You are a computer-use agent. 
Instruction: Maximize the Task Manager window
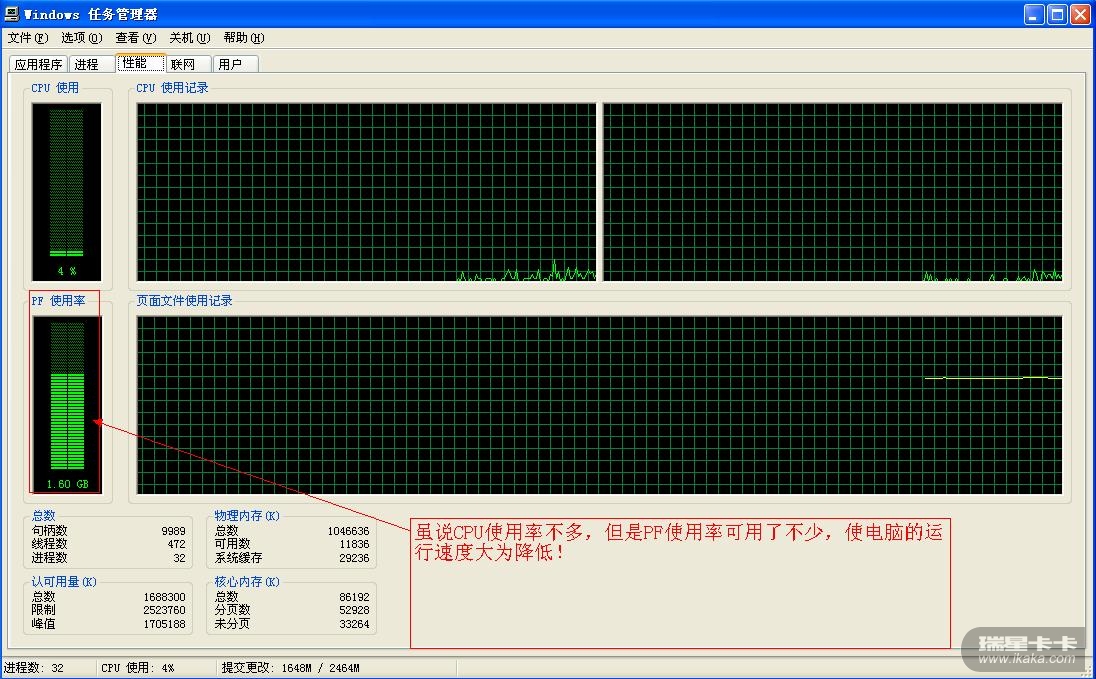click(1058, 14)
